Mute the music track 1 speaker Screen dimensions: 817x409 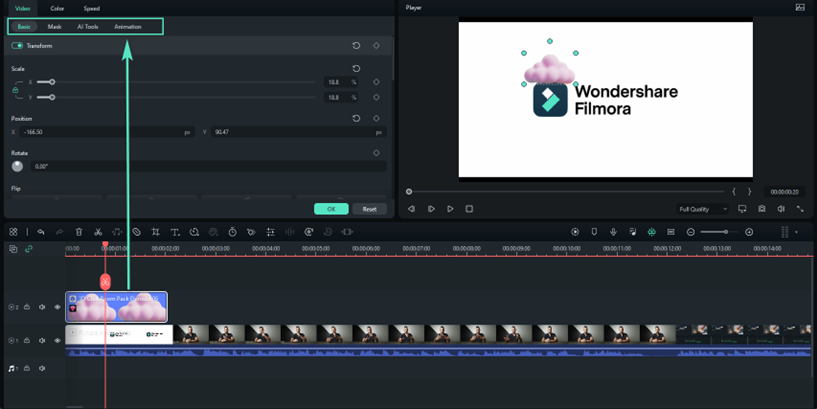tap(42, 368)
